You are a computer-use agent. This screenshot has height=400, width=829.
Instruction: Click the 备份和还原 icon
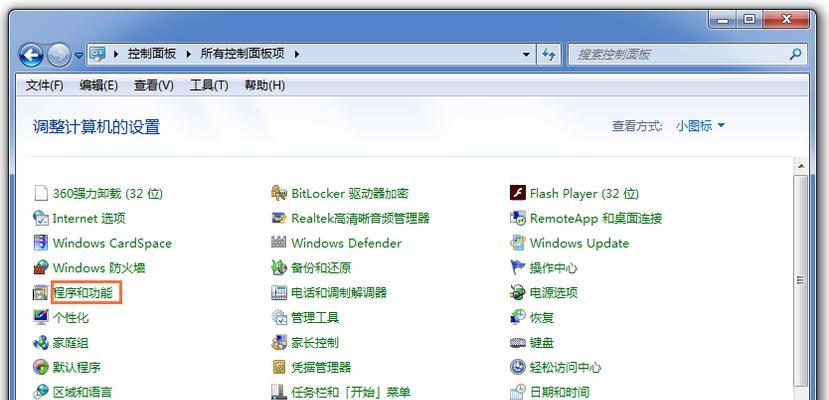click(279, 268)
